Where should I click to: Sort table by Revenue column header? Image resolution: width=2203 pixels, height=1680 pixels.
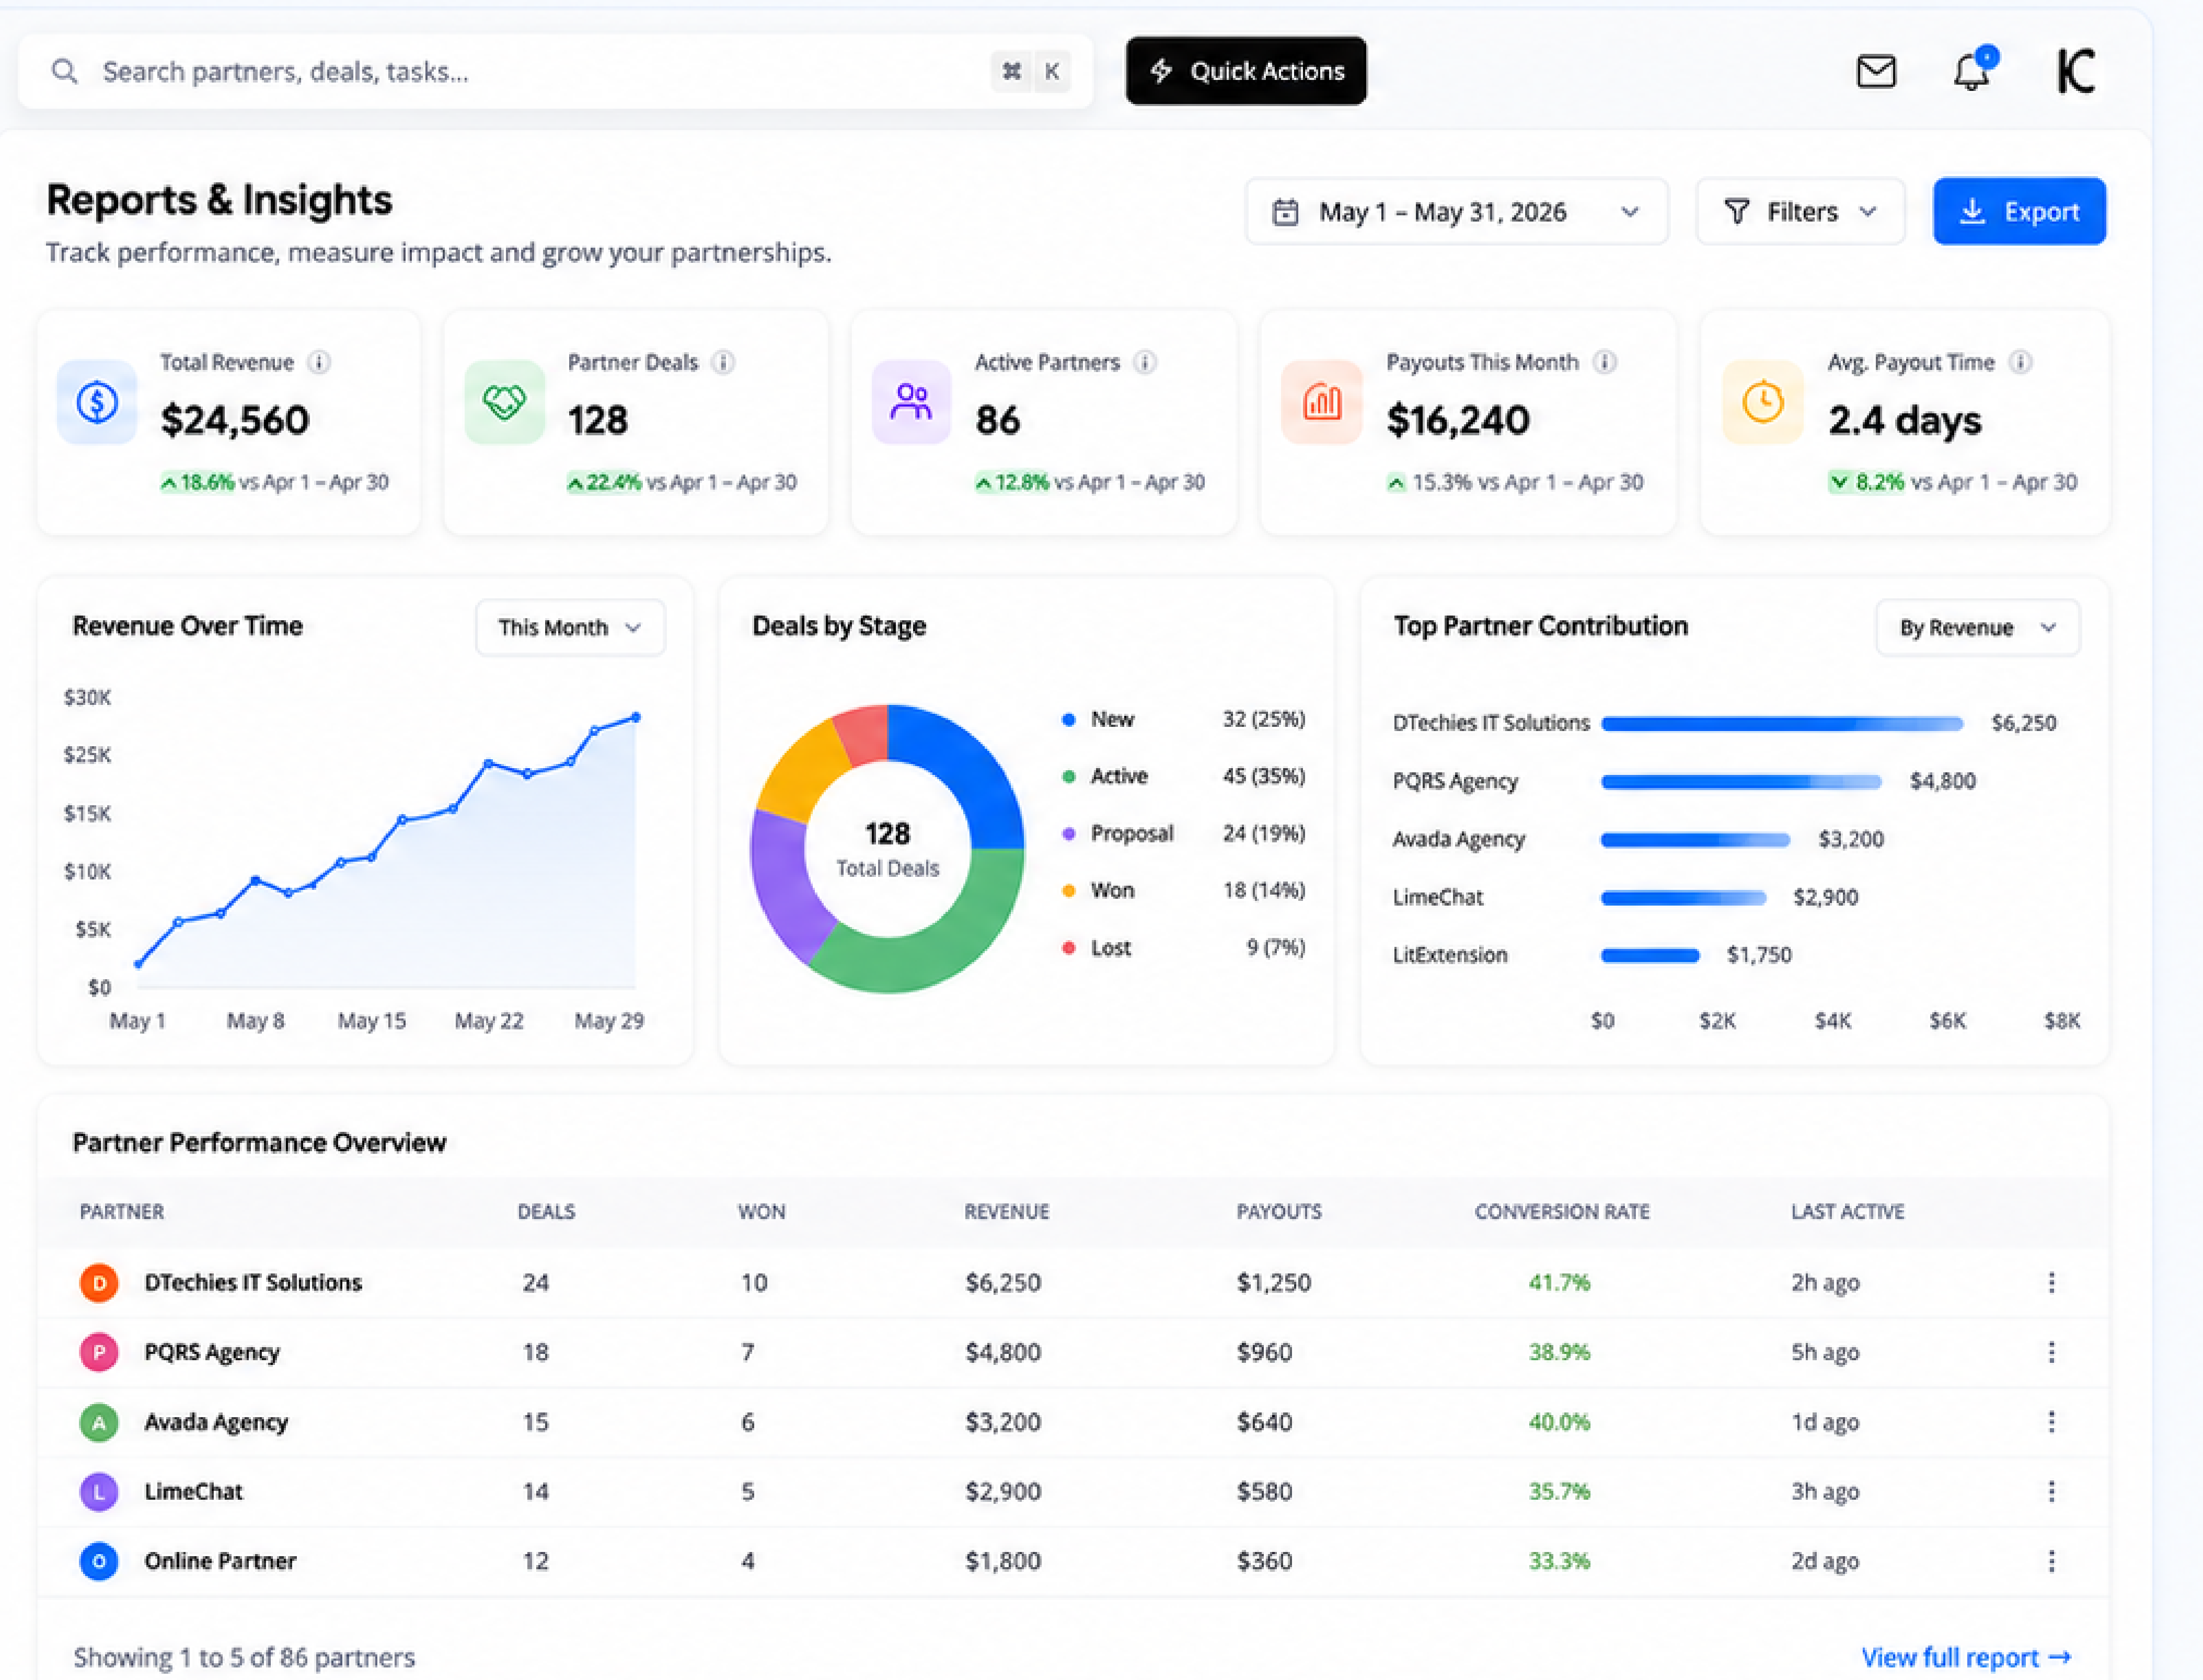(x=1006, y=1211)
